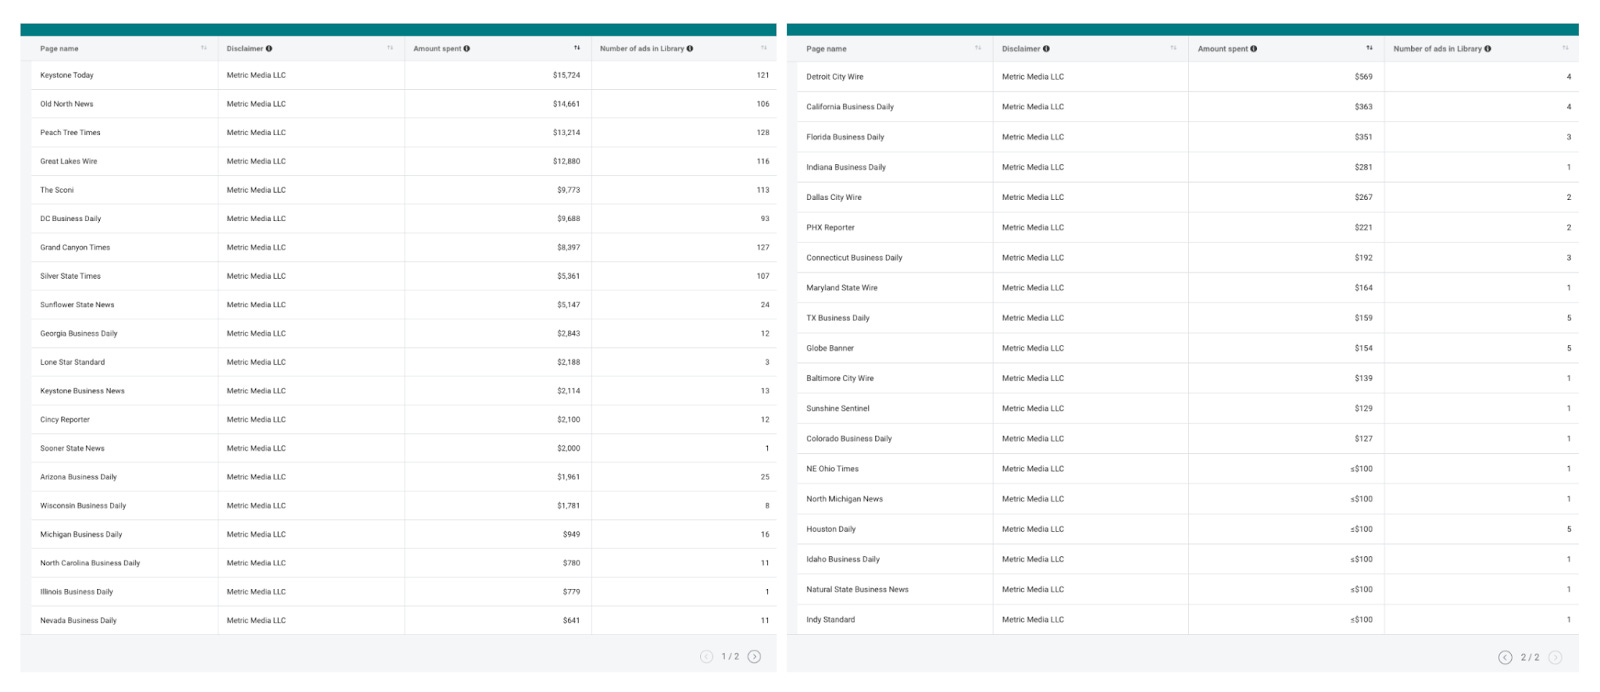Click the ≤$100 amount for Idaho Business Daily
The image size is (1600, 692).
tap(1361, 559)
